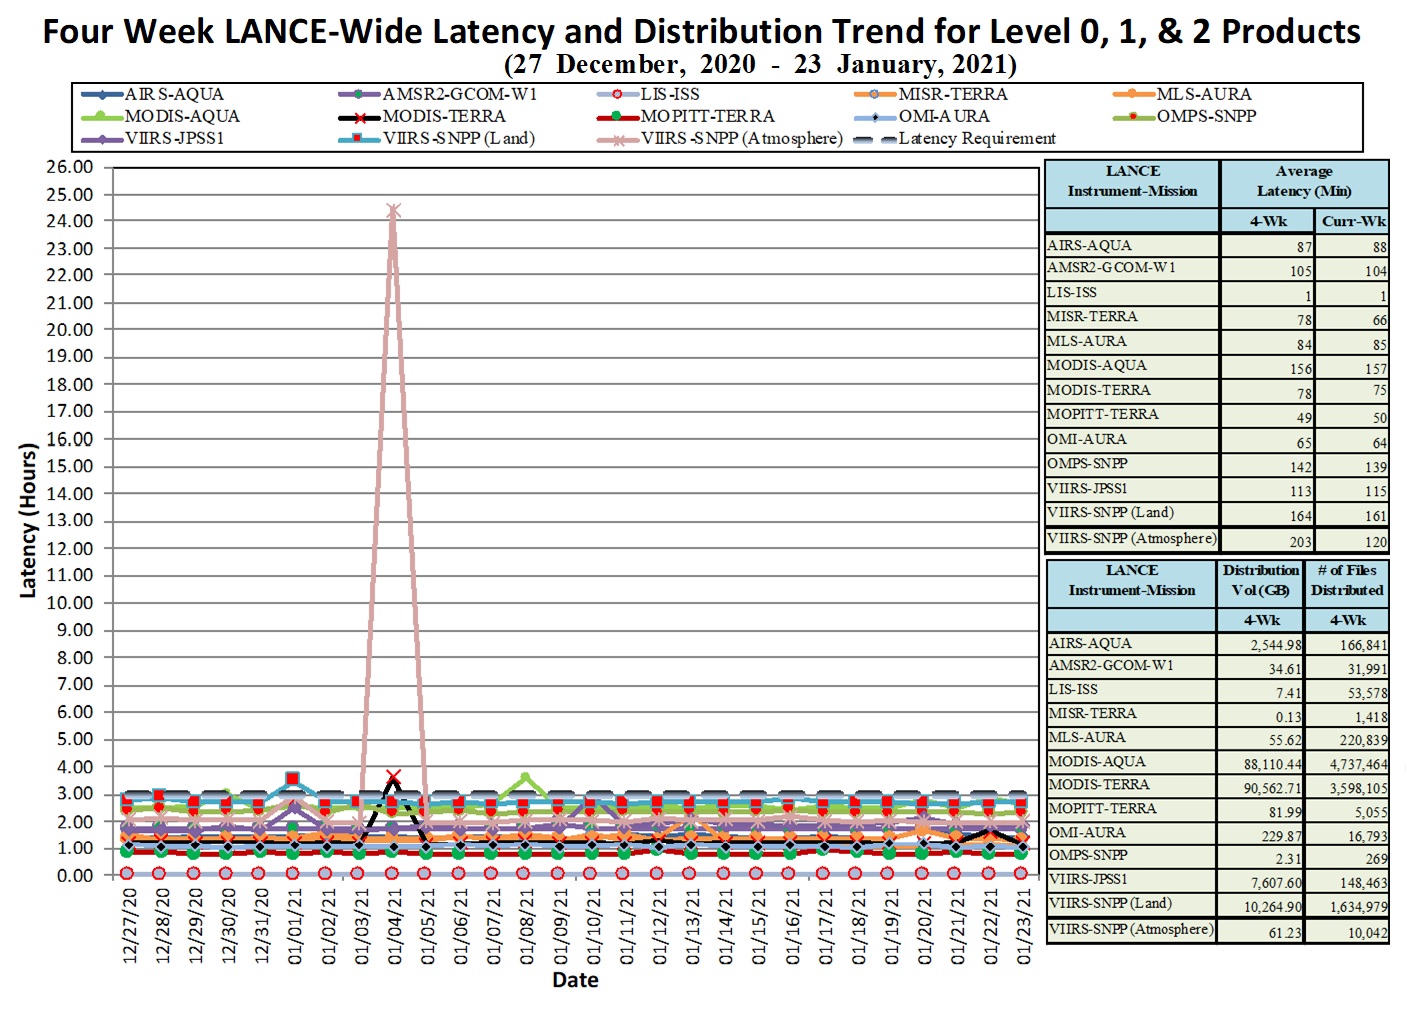
Task: Click the MISR-TERRA legend entry
Action: click(x=931, y=94)
